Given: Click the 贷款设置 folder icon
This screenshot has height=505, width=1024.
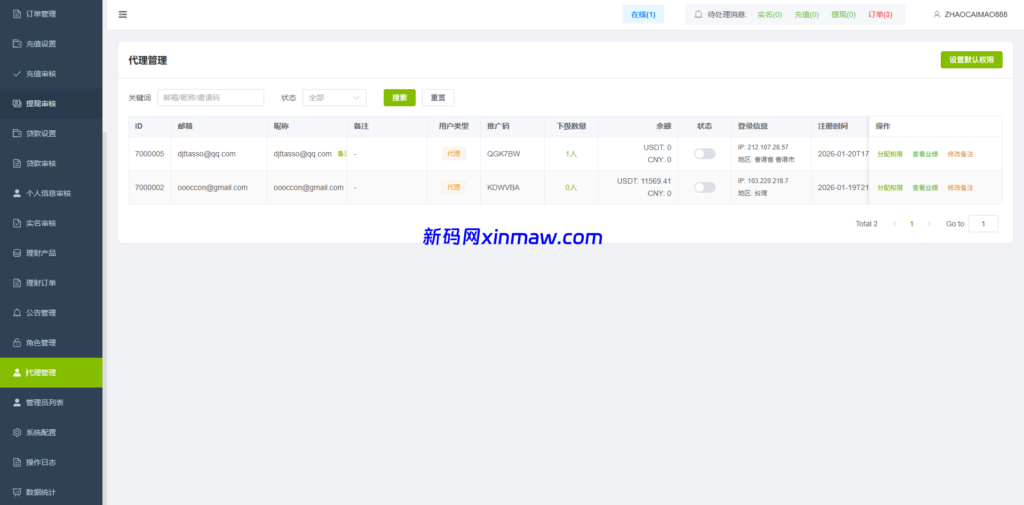Looking at the screenshot, I should (17, 133).
